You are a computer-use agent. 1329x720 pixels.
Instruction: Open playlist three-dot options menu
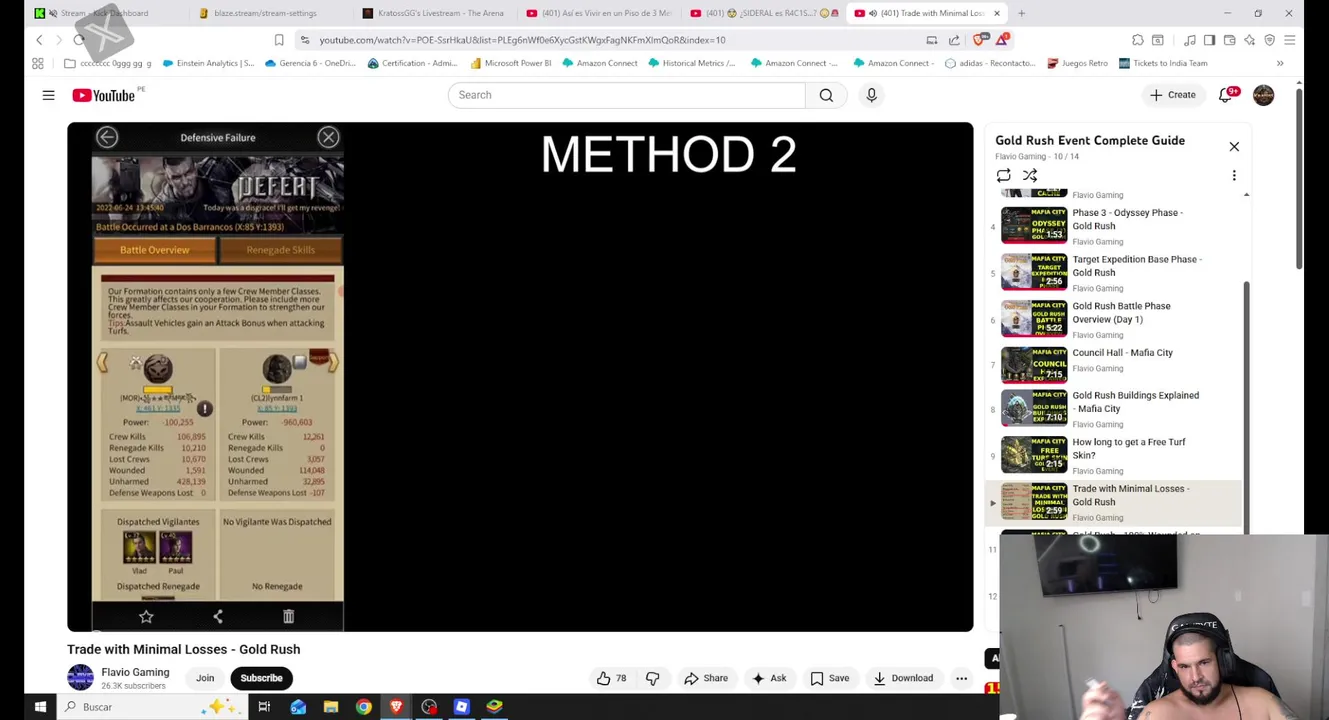1234,176
